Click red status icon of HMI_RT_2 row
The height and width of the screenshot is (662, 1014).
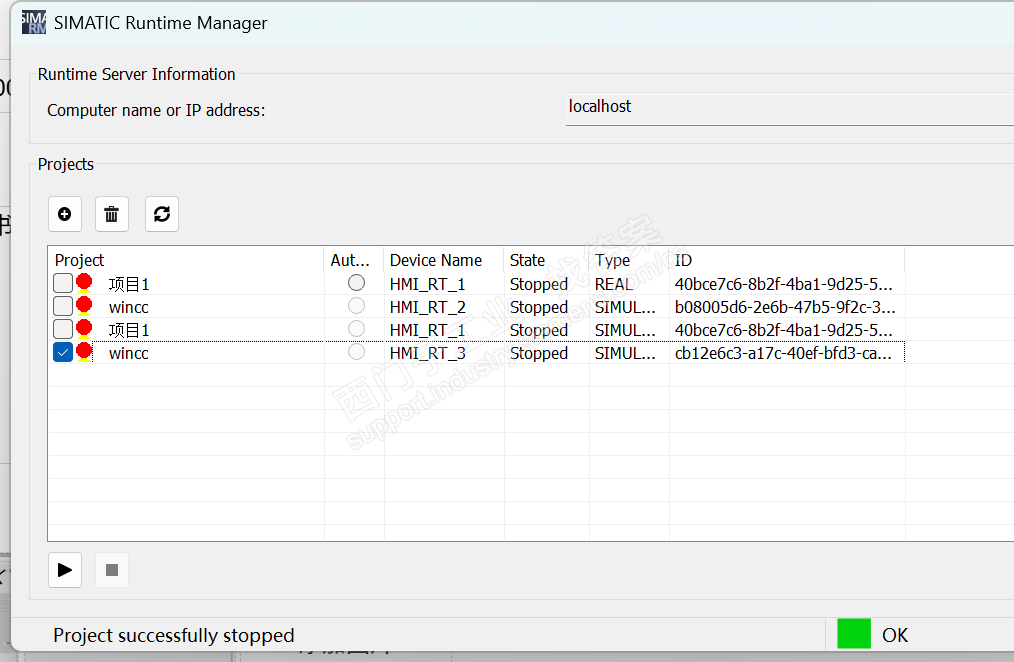84,306
